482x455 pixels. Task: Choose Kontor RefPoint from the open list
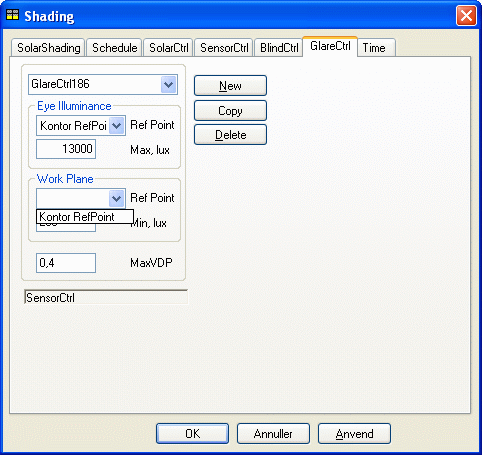[x=85, y=217]
